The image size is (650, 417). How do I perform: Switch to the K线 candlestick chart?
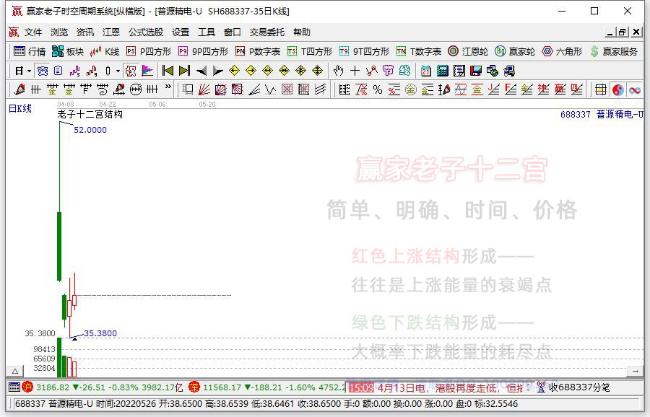[105, 51]
